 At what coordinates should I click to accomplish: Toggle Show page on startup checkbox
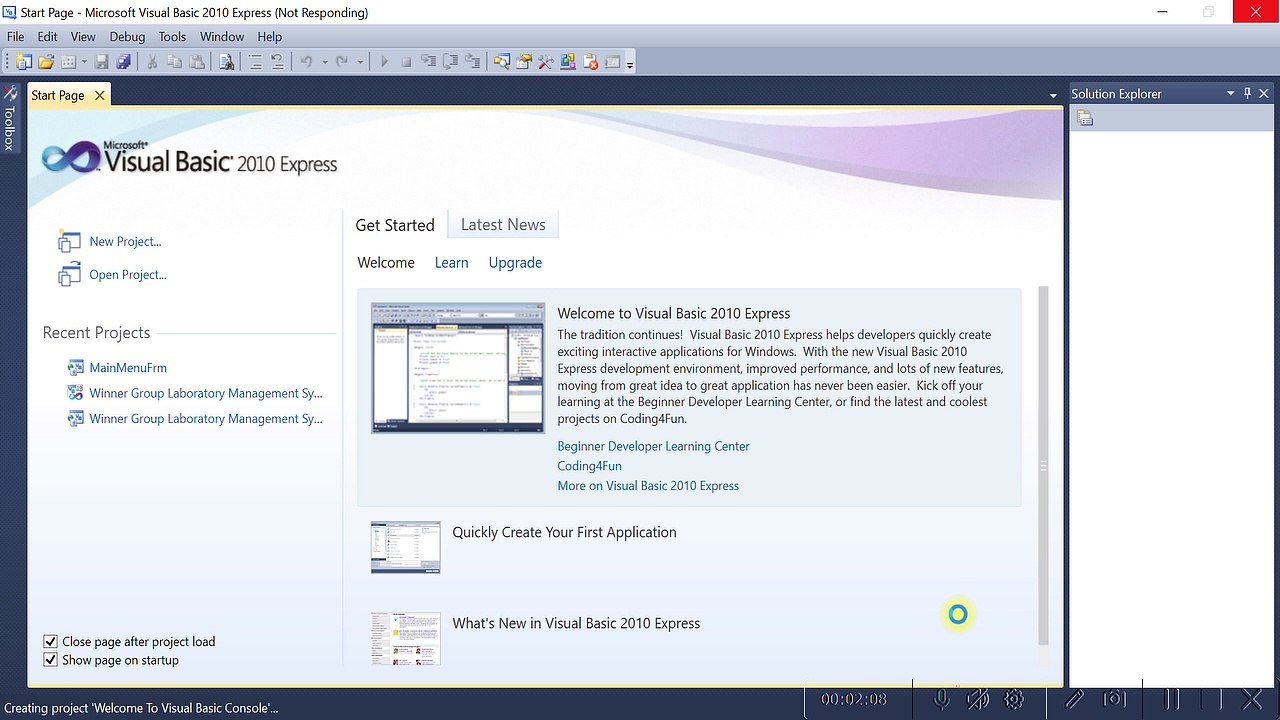pyautogui.click(x=51, y=660)
